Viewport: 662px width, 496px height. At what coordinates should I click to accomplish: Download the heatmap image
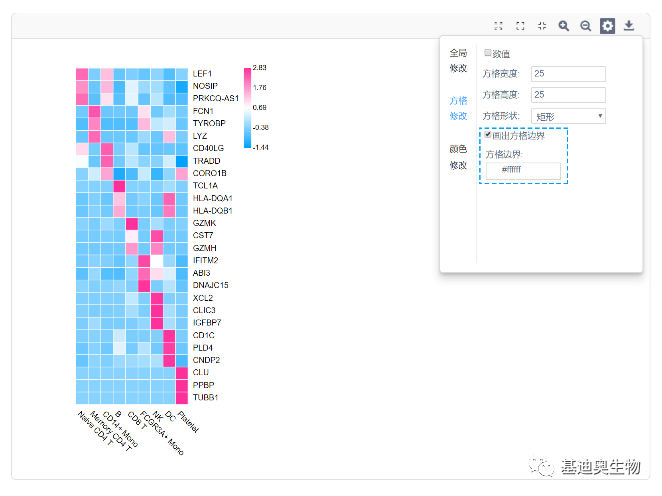coord(630,26)
